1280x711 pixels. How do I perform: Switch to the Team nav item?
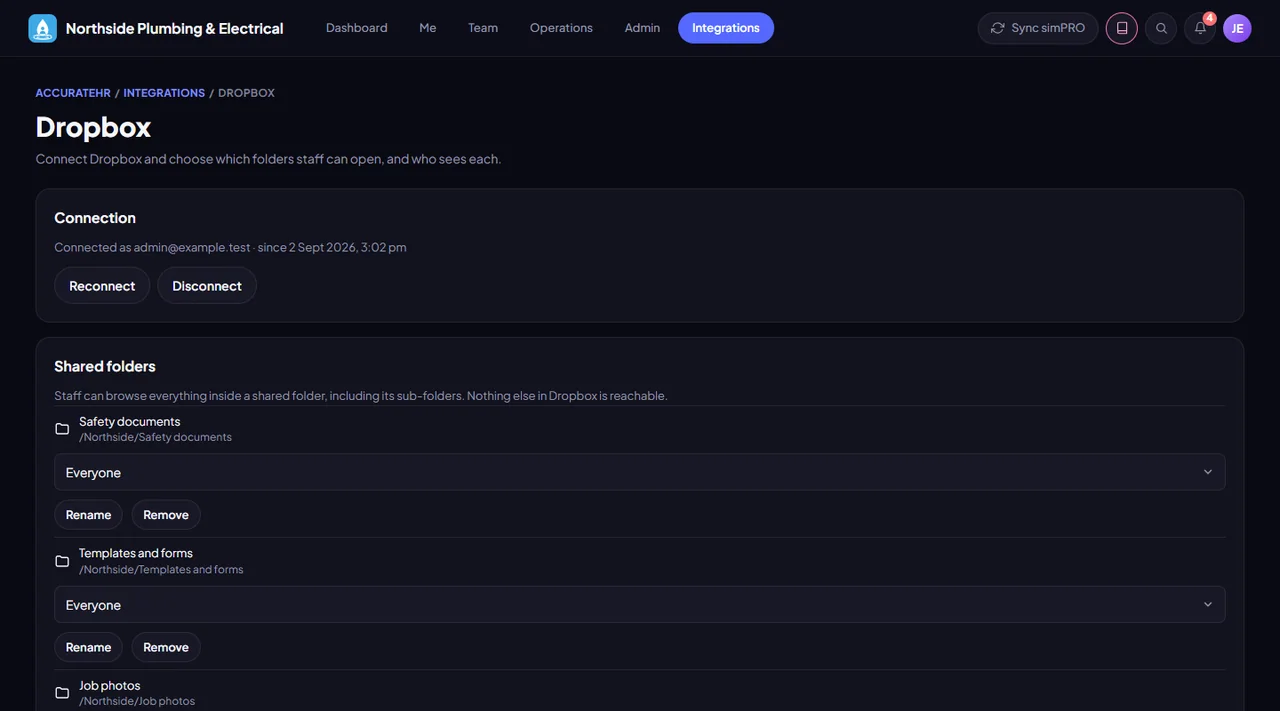click(483, 28)
